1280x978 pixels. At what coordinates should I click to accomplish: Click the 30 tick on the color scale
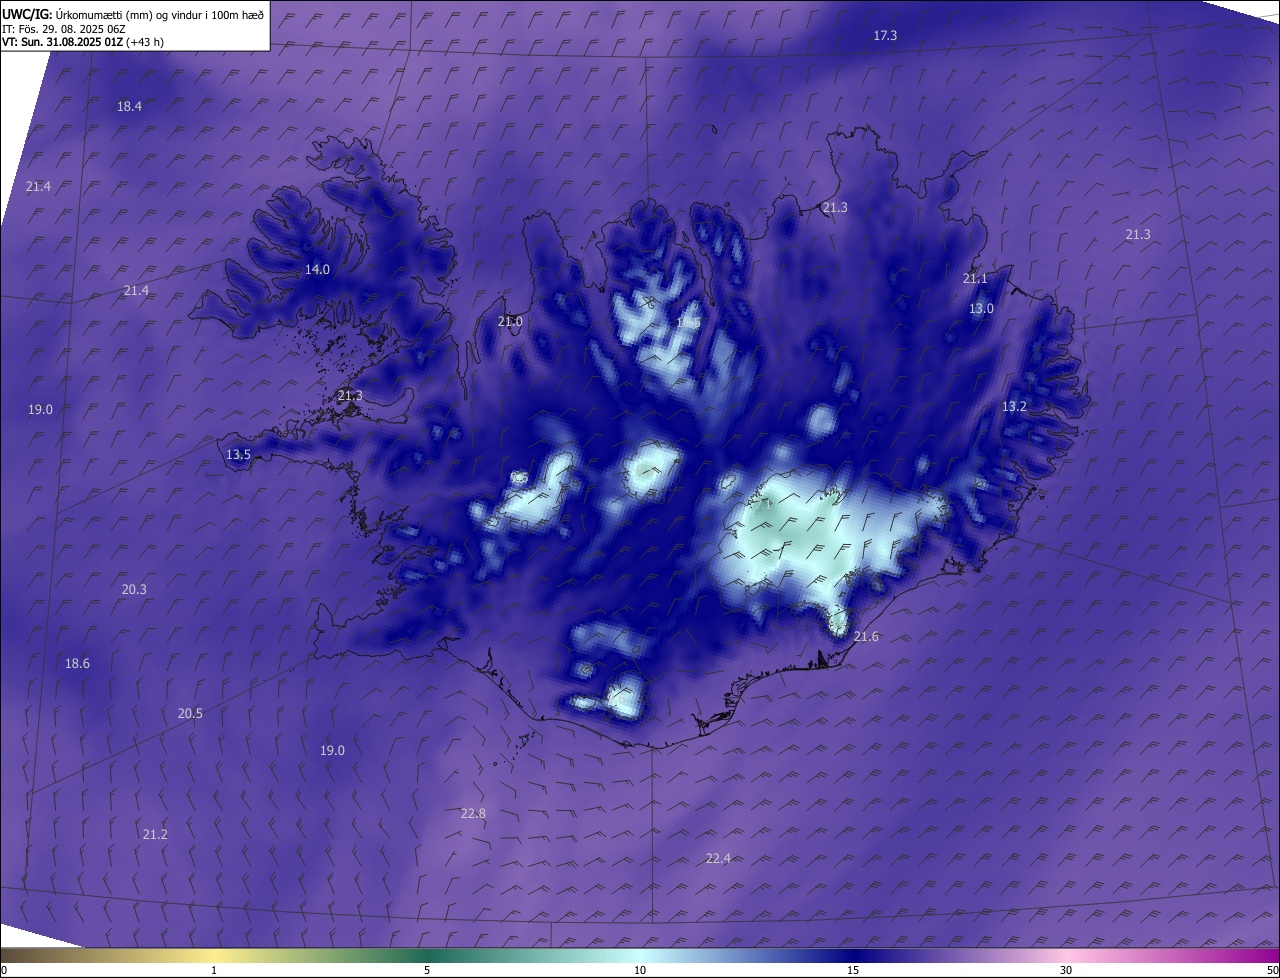pos(1066,971)
